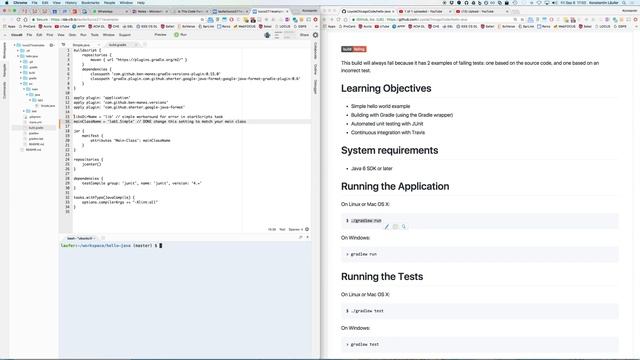Open the Cloud9 File menu
The width and height of the screenshot is (640, 360).
pyautogui.click(x=29, y=35)
